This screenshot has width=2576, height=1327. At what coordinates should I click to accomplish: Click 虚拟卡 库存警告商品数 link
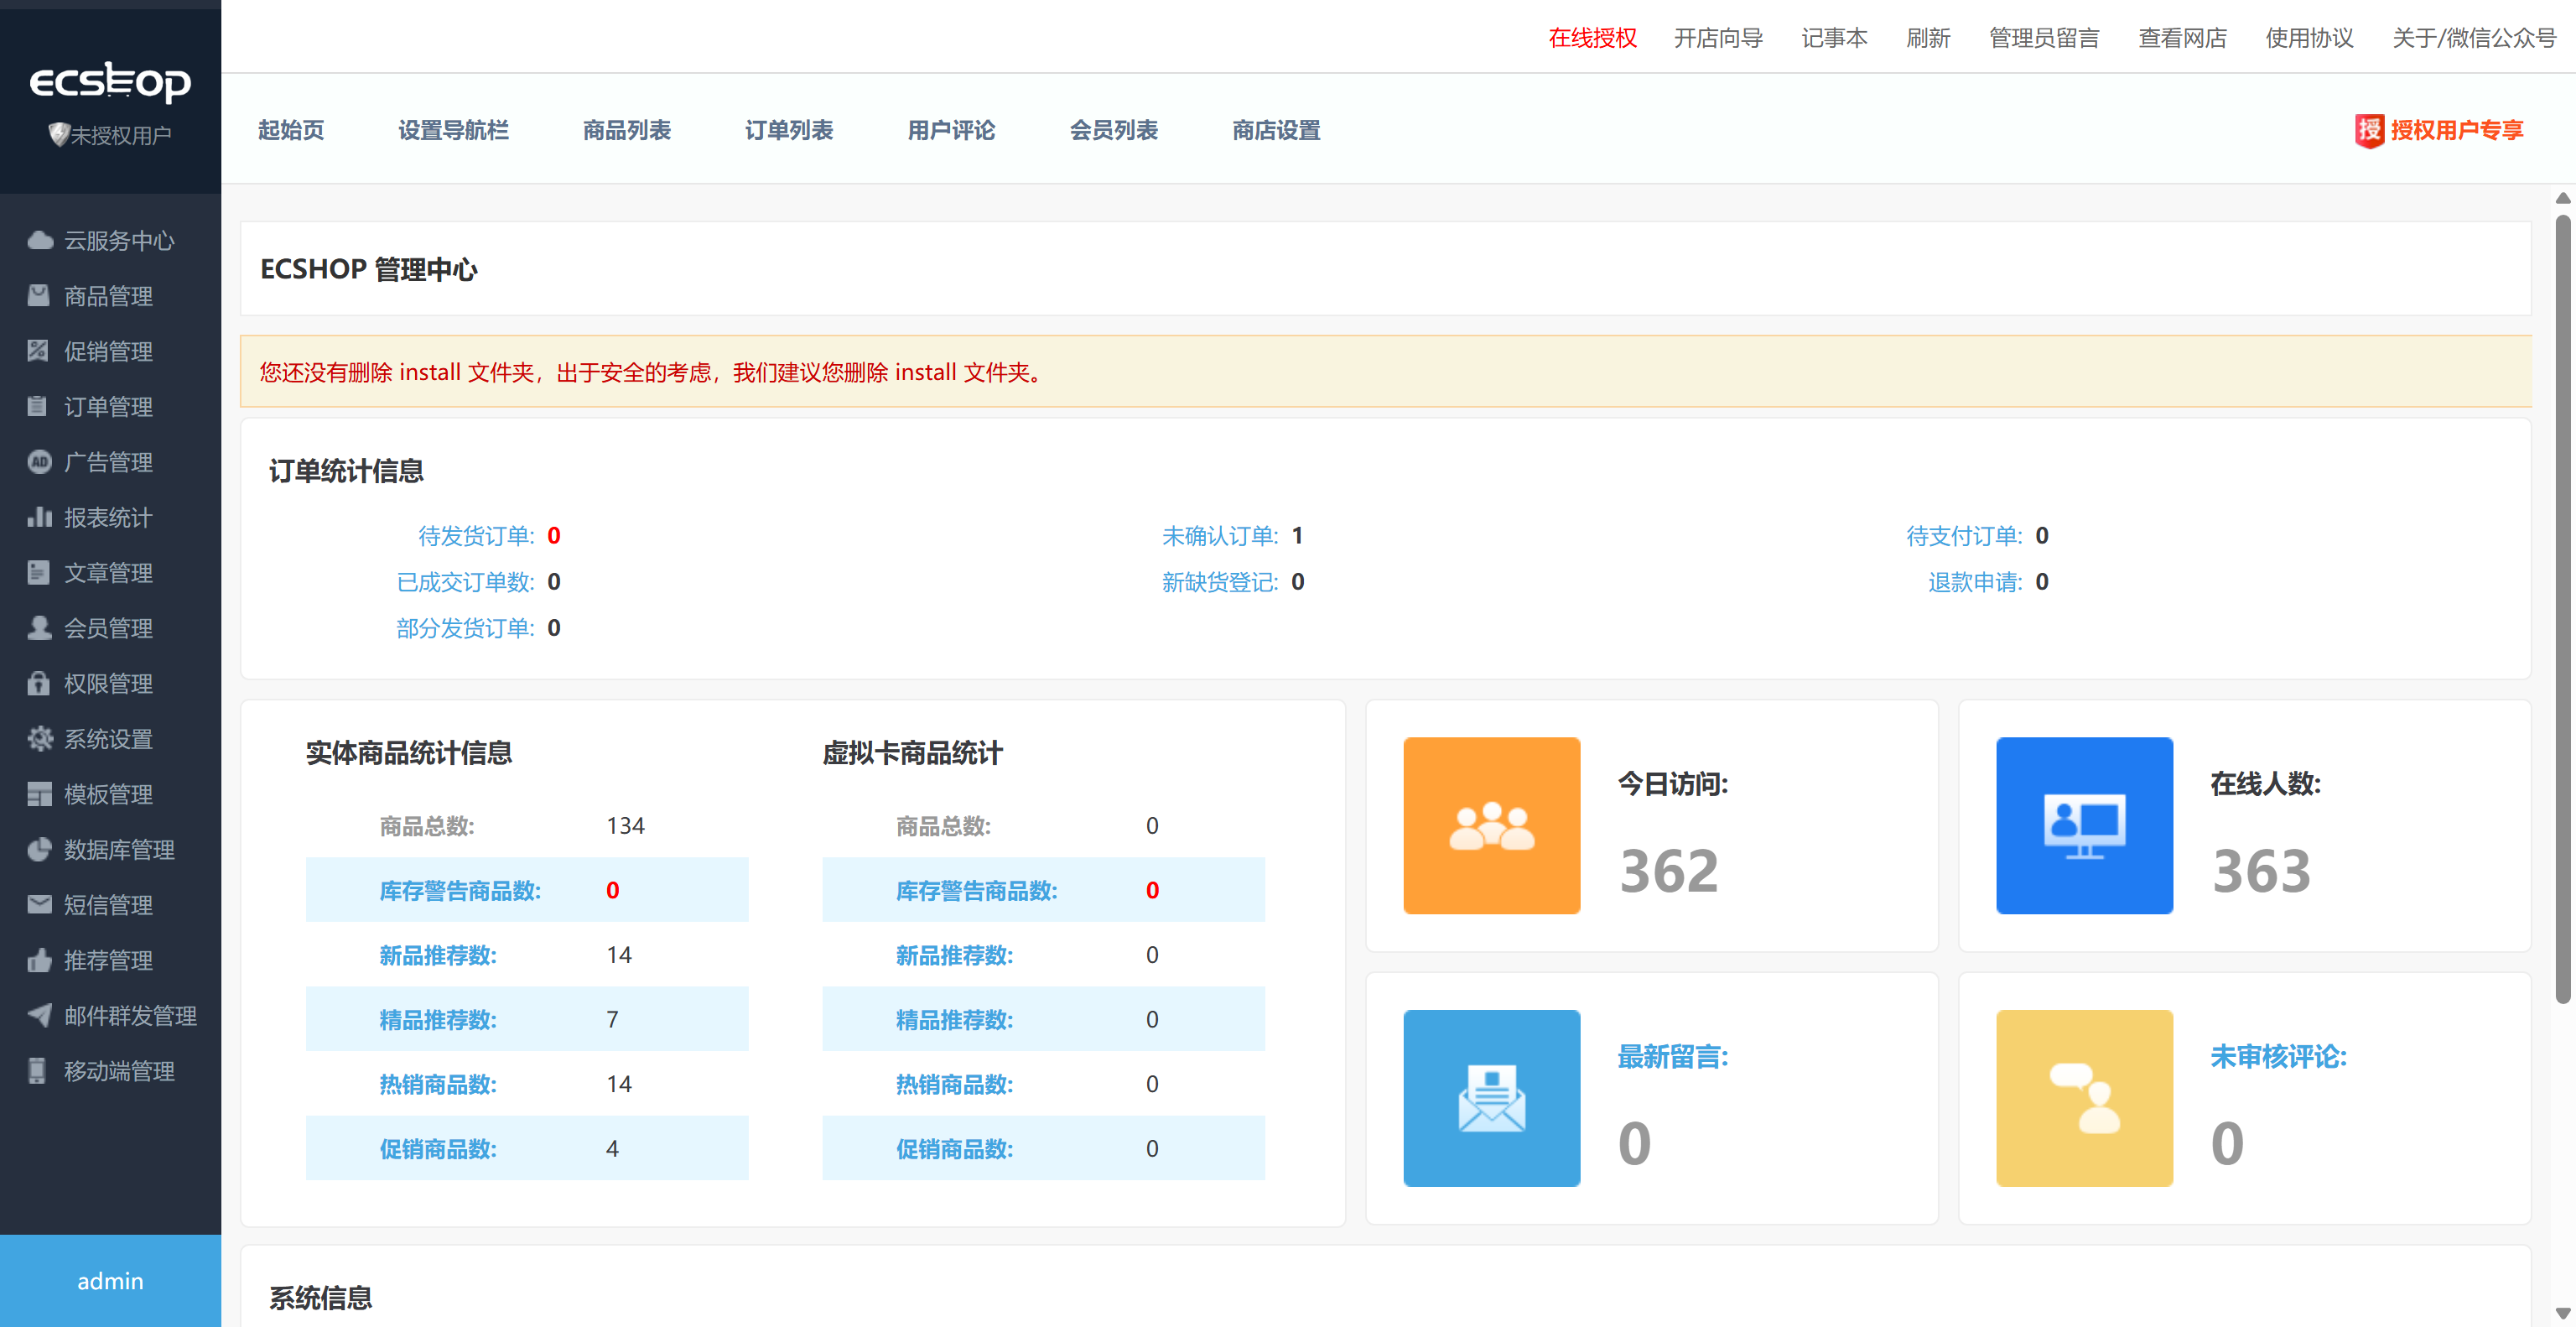pyautogui.click(x=977, y=890)
